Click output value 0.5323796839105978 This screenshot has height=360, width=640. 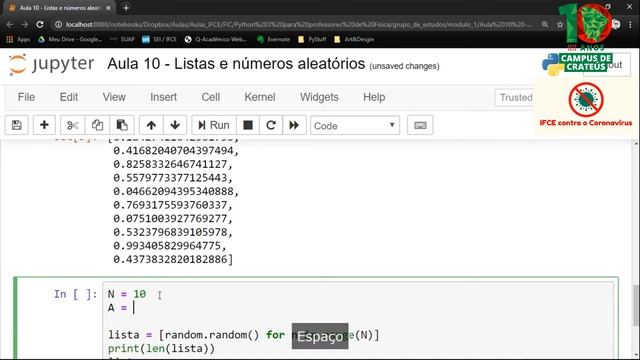point(173,232)
